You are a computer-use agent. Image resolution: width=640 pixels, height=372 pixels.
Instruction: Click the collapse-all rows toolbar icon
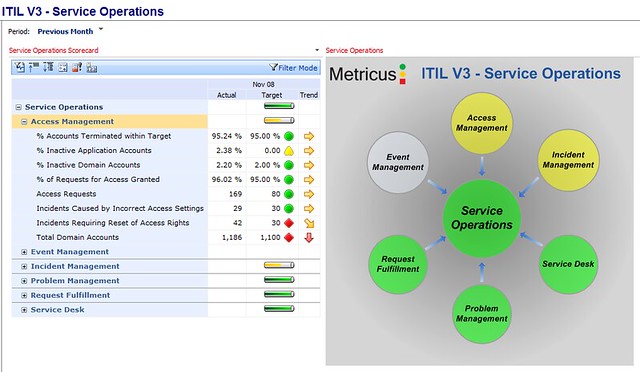tap(34, 67)
